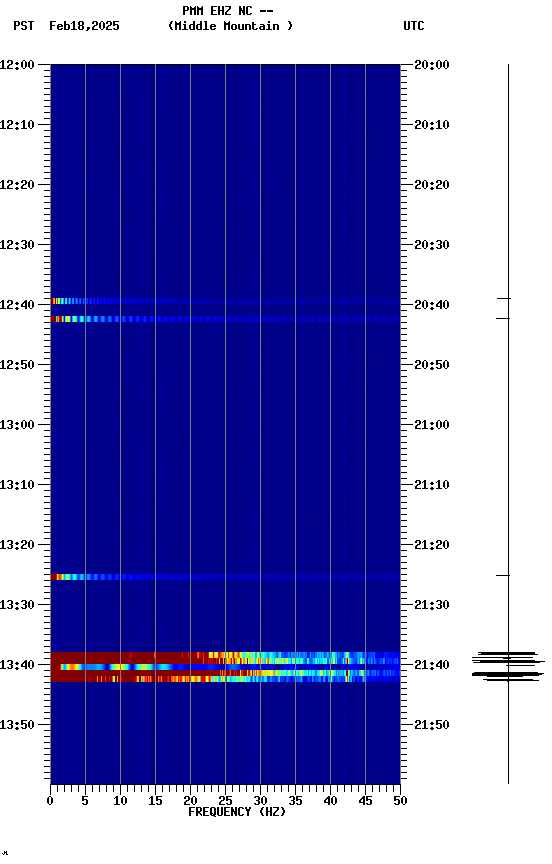Click the 12:30 PST axis label
Viewport: 552px width, 864px height.
pos(17,245)
